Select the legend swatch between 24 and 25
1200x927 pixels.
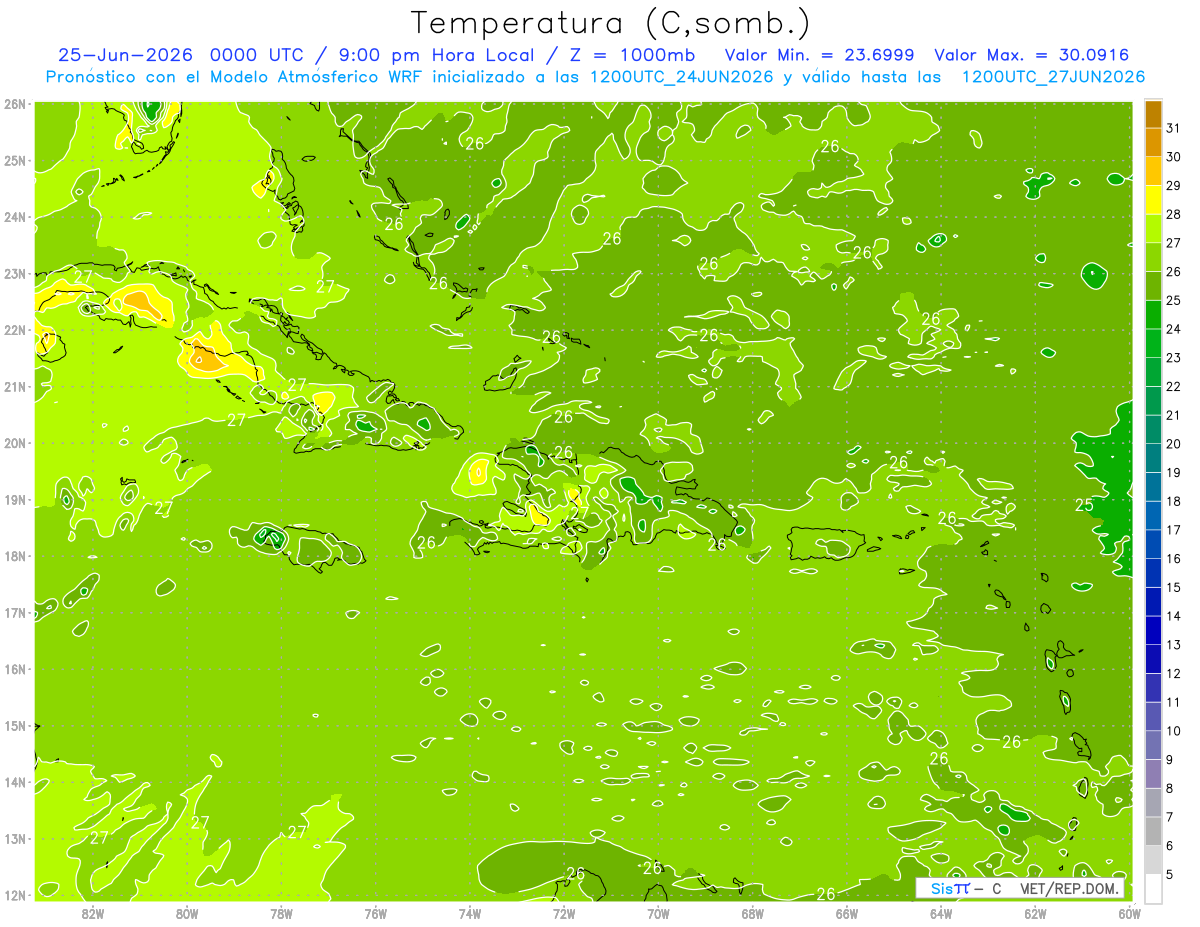pyautogui.click(x=1154, y=314)
